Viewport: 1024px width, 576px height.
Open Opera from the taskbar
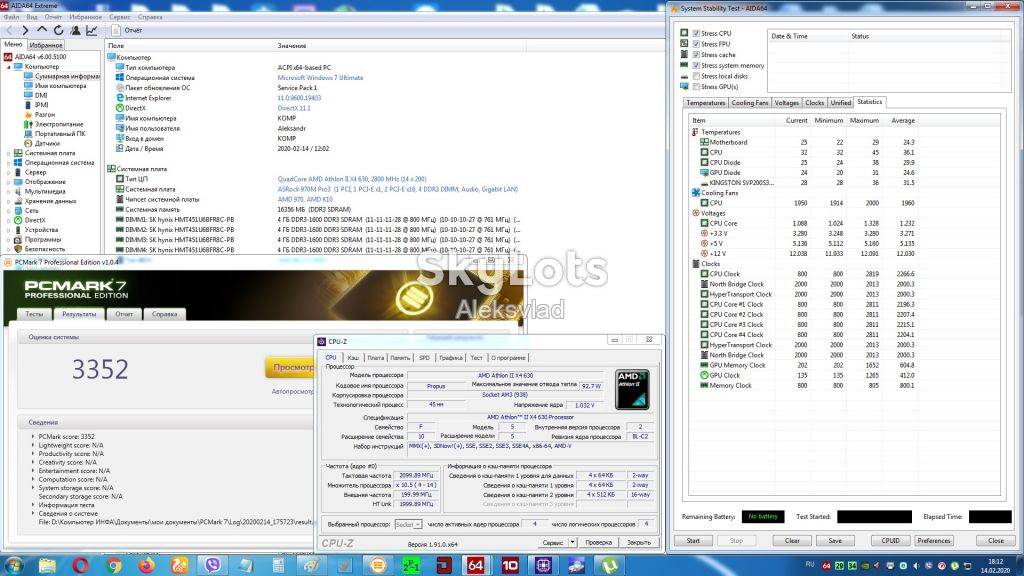click(80, 565)
